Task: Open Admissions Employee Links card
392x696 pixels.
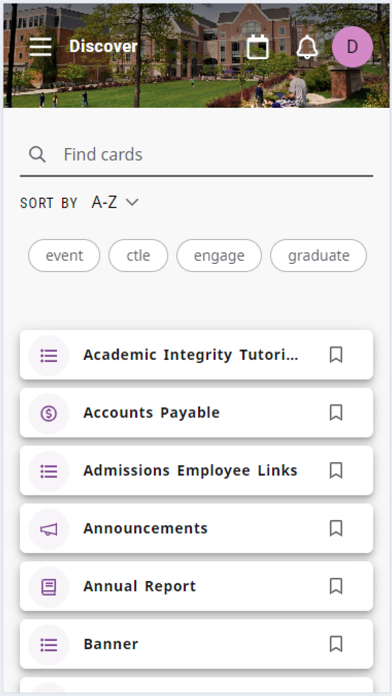Action: 196,471
